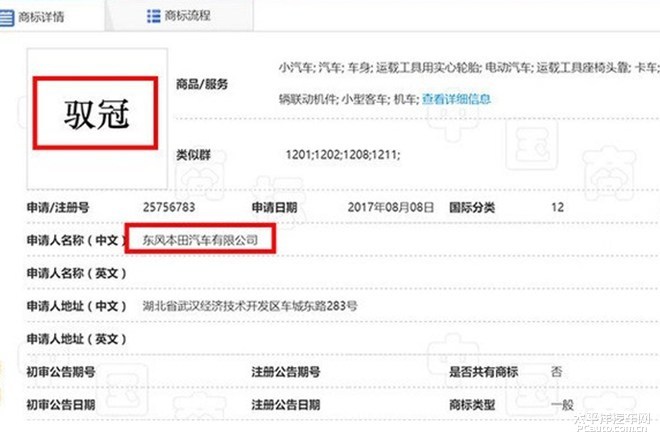Click the 类似群 label

point(193,155)
